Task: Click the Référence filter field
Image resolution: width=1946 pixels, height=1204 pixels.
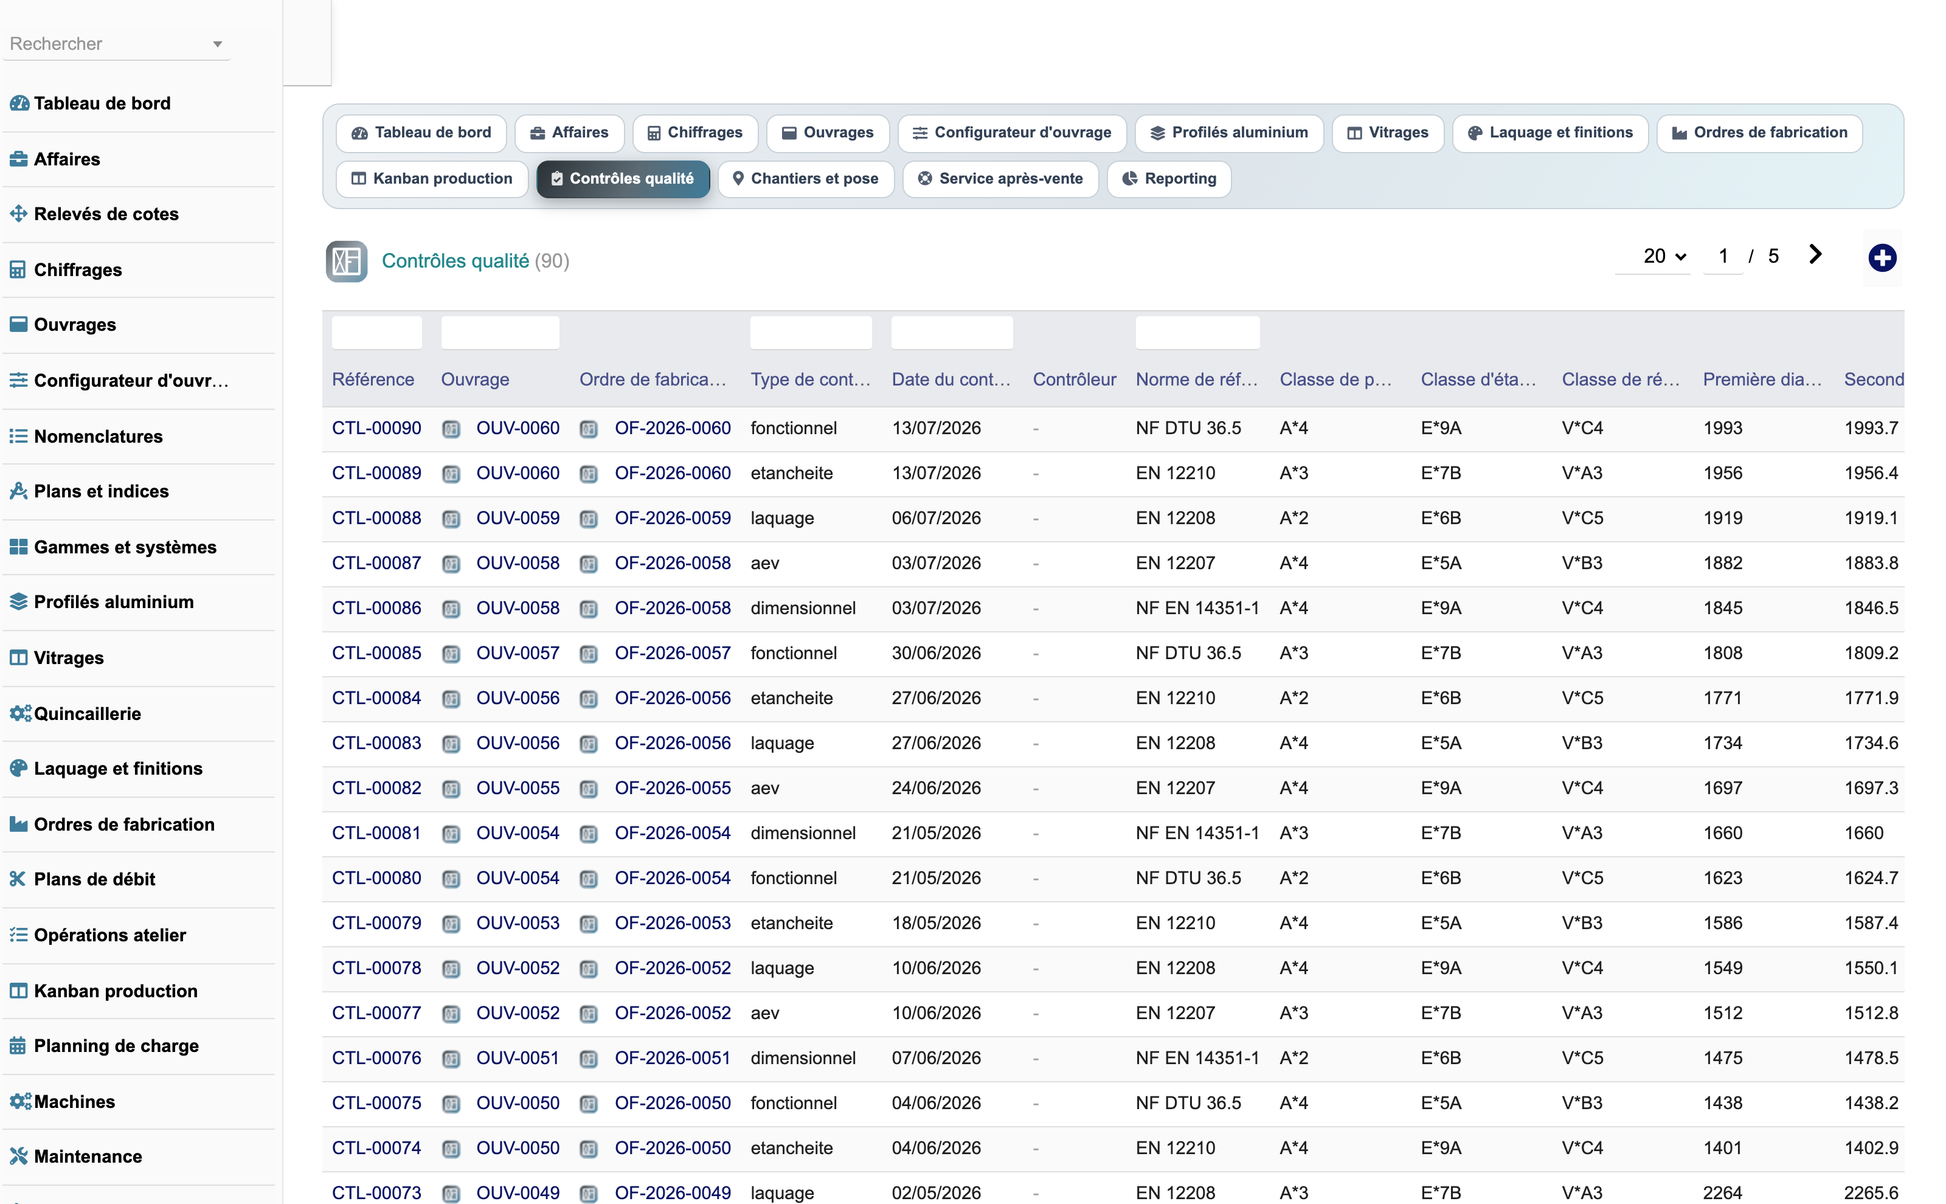Action: (x=377, y=332)
